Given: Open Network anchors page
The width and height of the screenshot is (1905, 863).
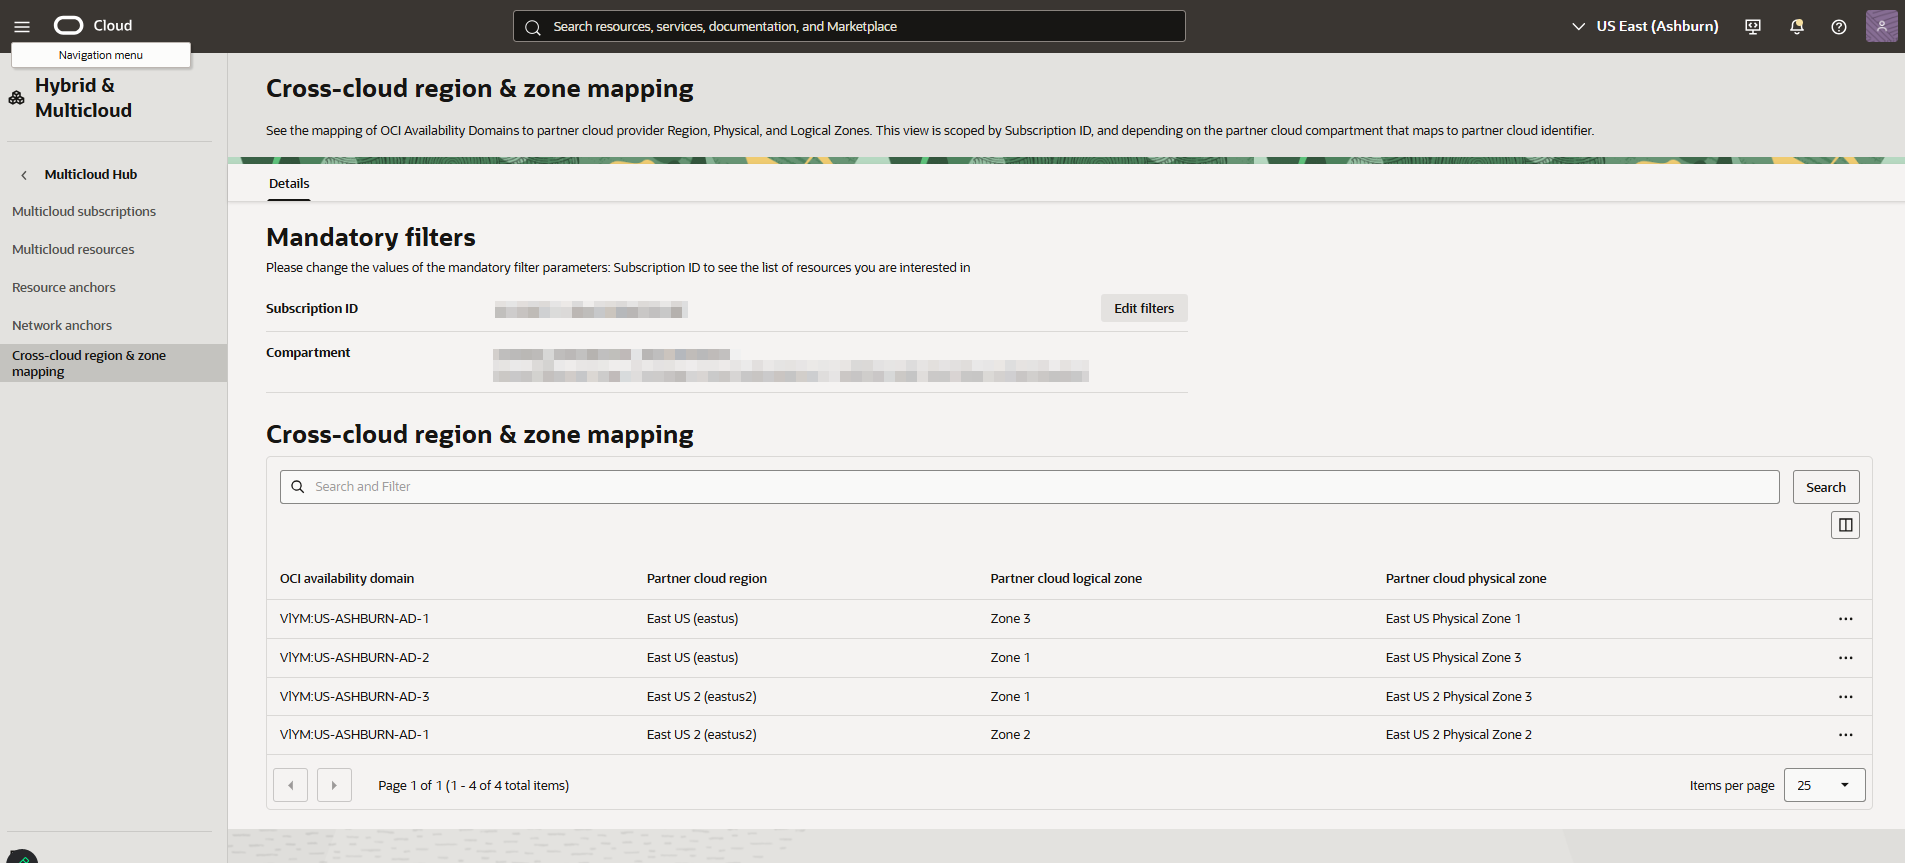Looking at the screenshot, I should [62, 326].
